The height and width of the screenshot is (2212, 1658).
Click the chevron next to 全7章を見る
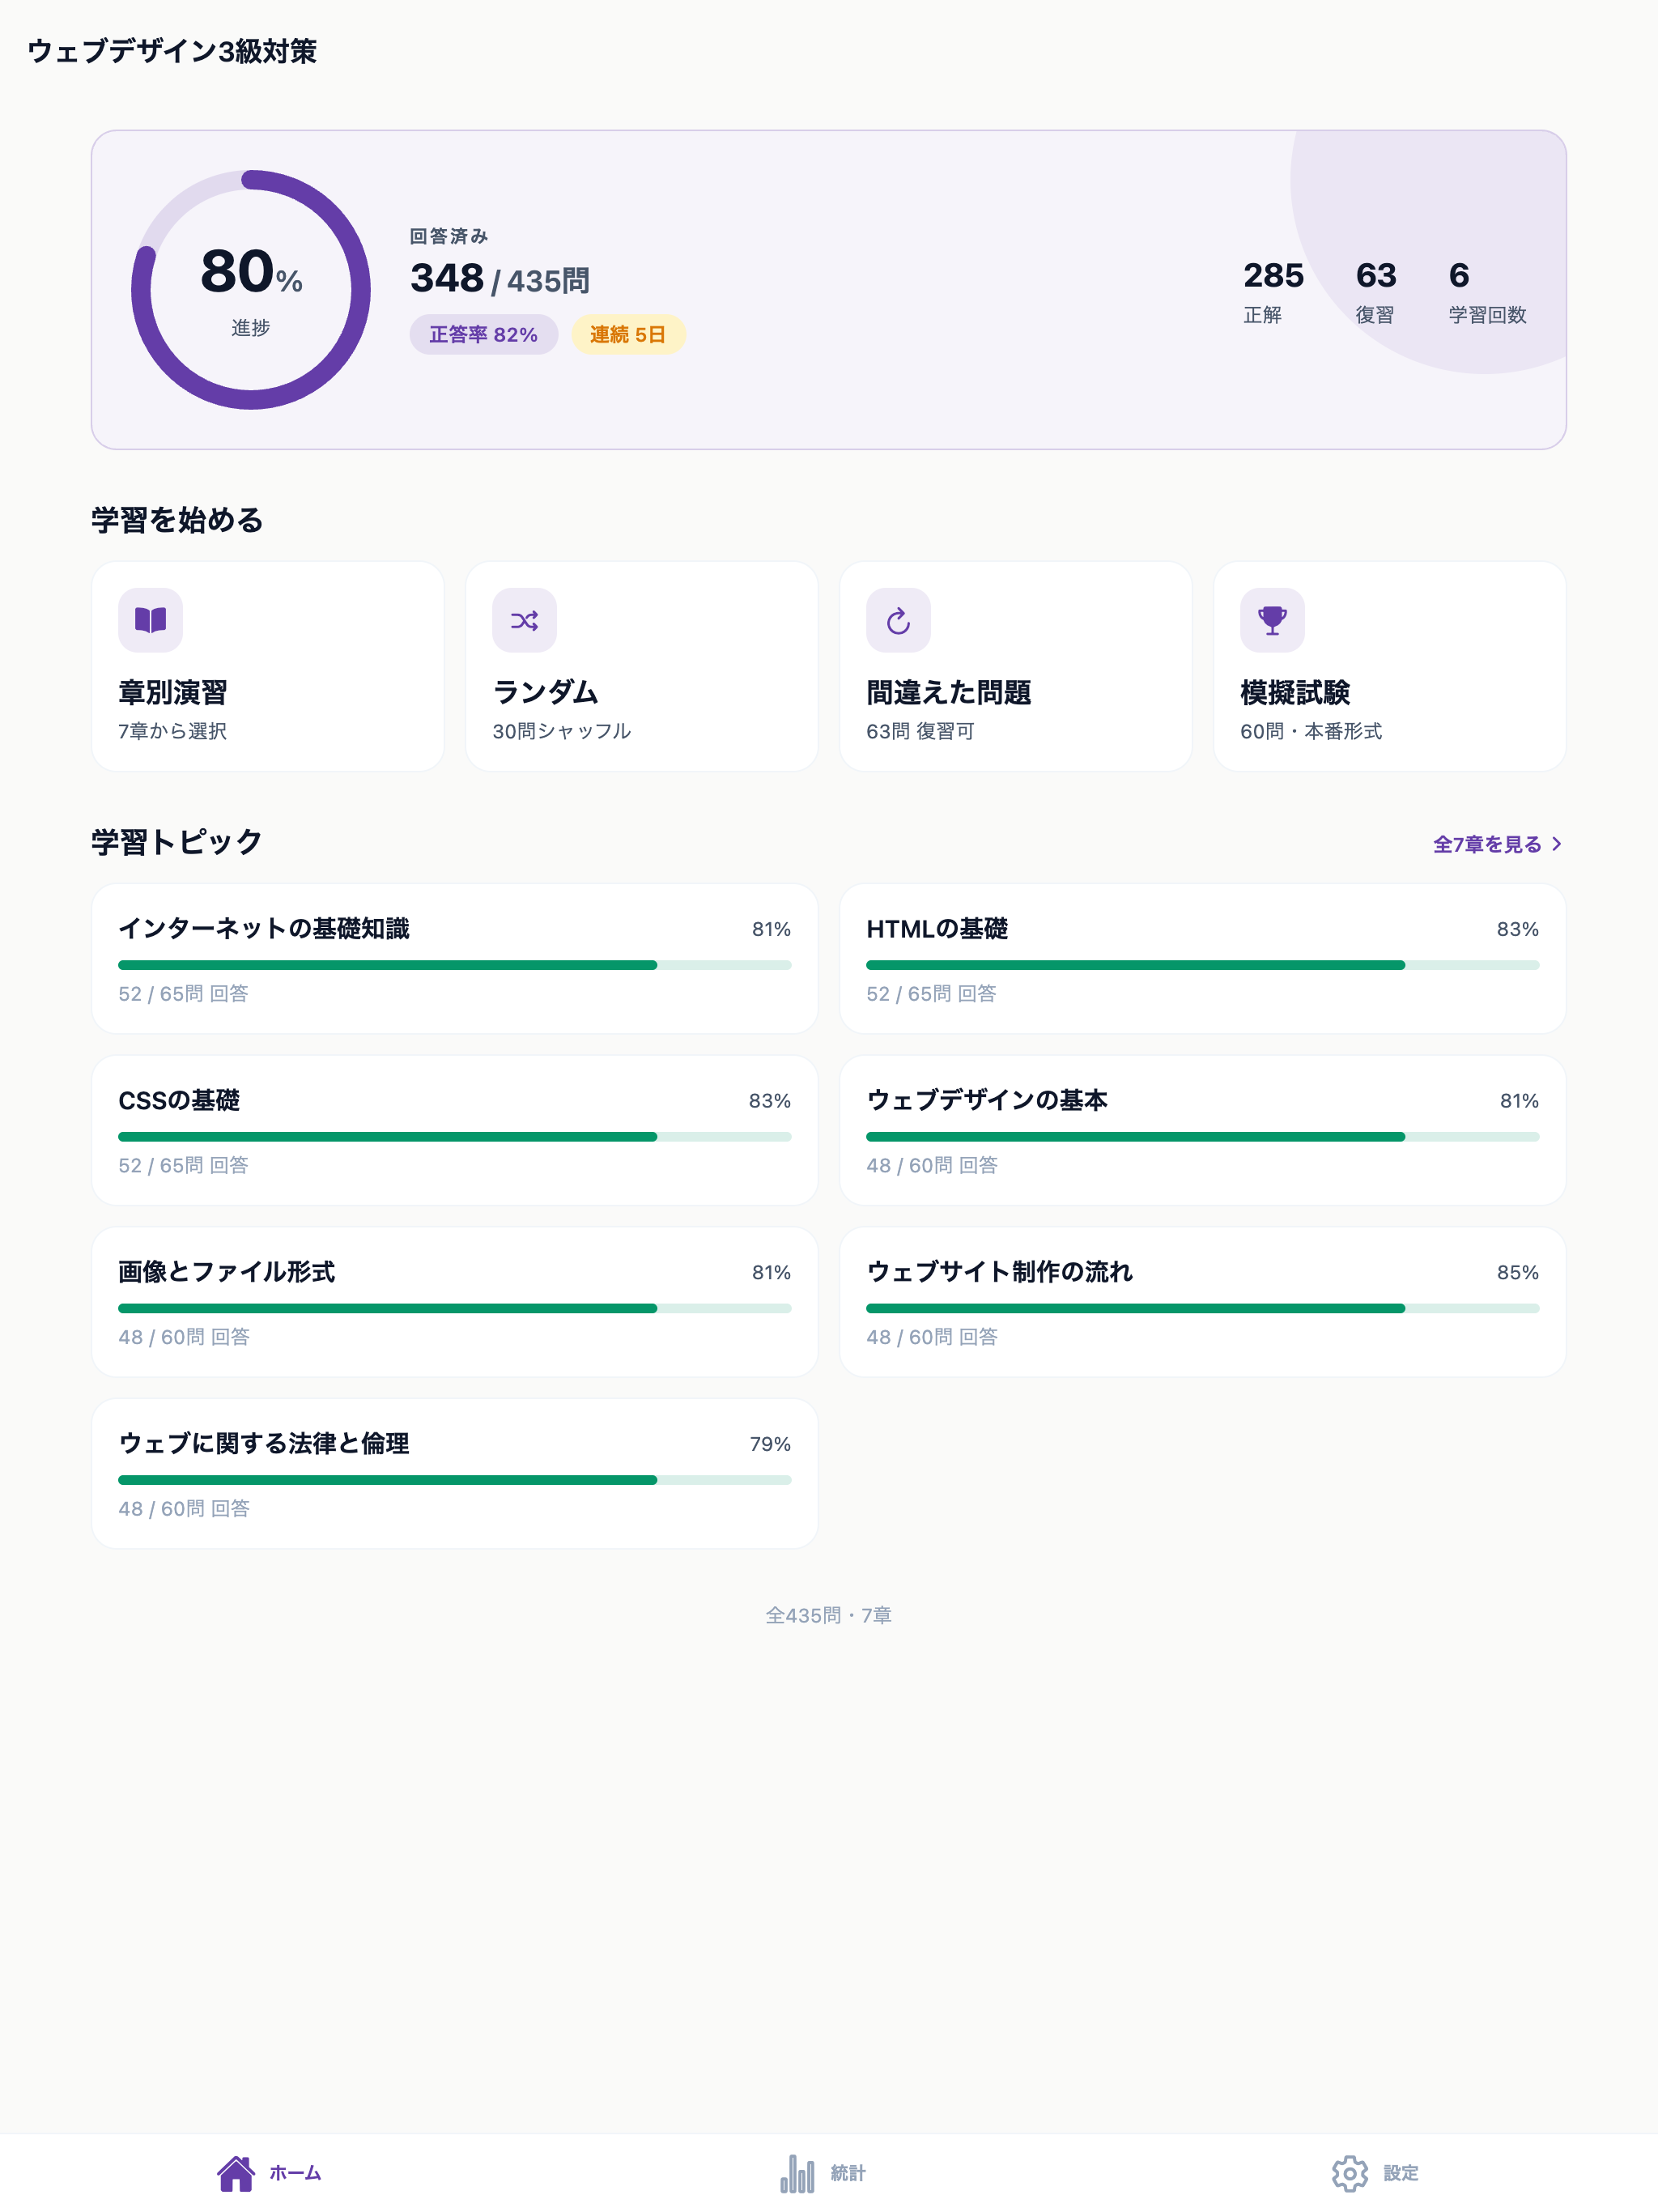(1556, 844)
